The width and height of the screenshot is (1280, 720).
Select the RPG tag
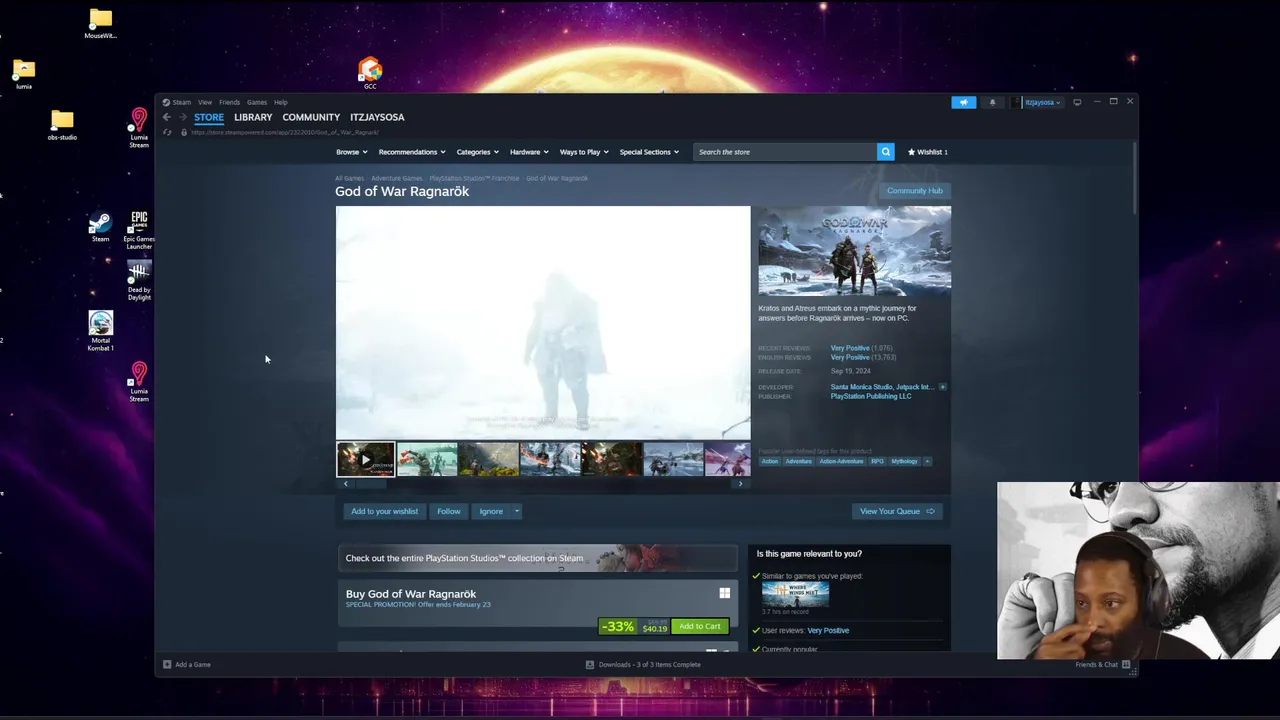[877, 461]
